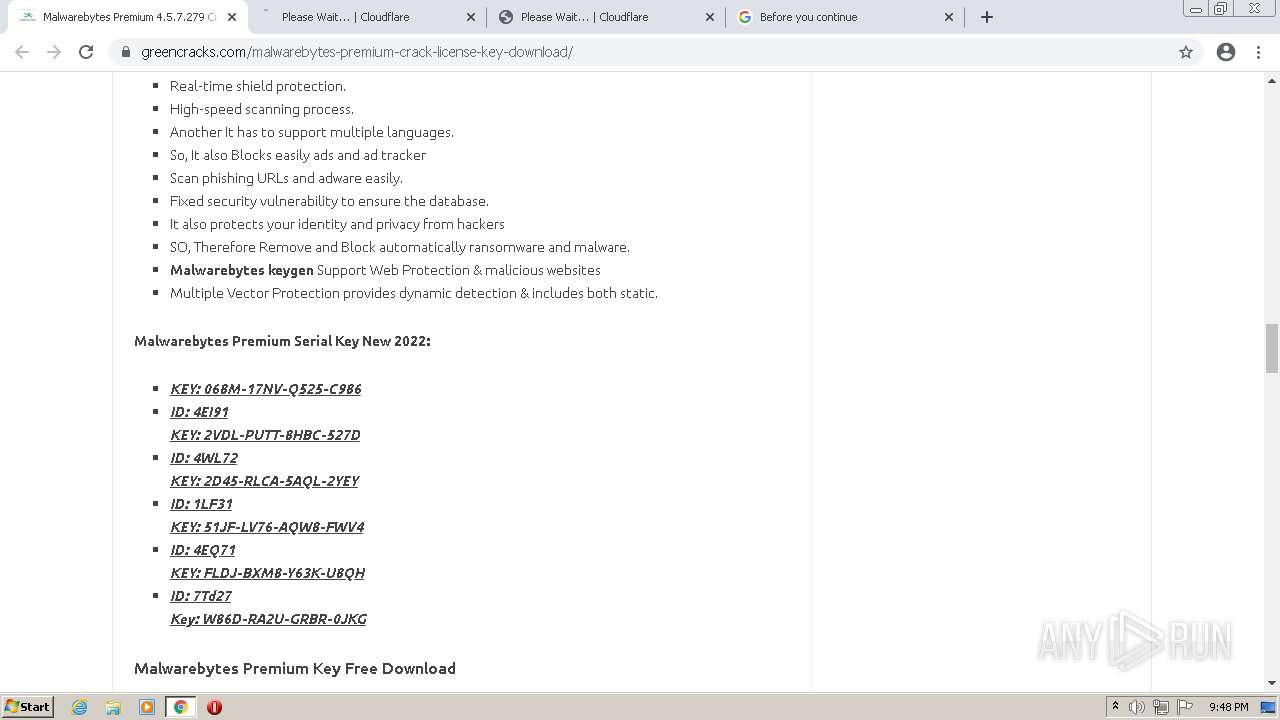This screenshot has height=720, width=1280.
Task: Open a new tab with the plus button
Action: (x=987, y=17)
